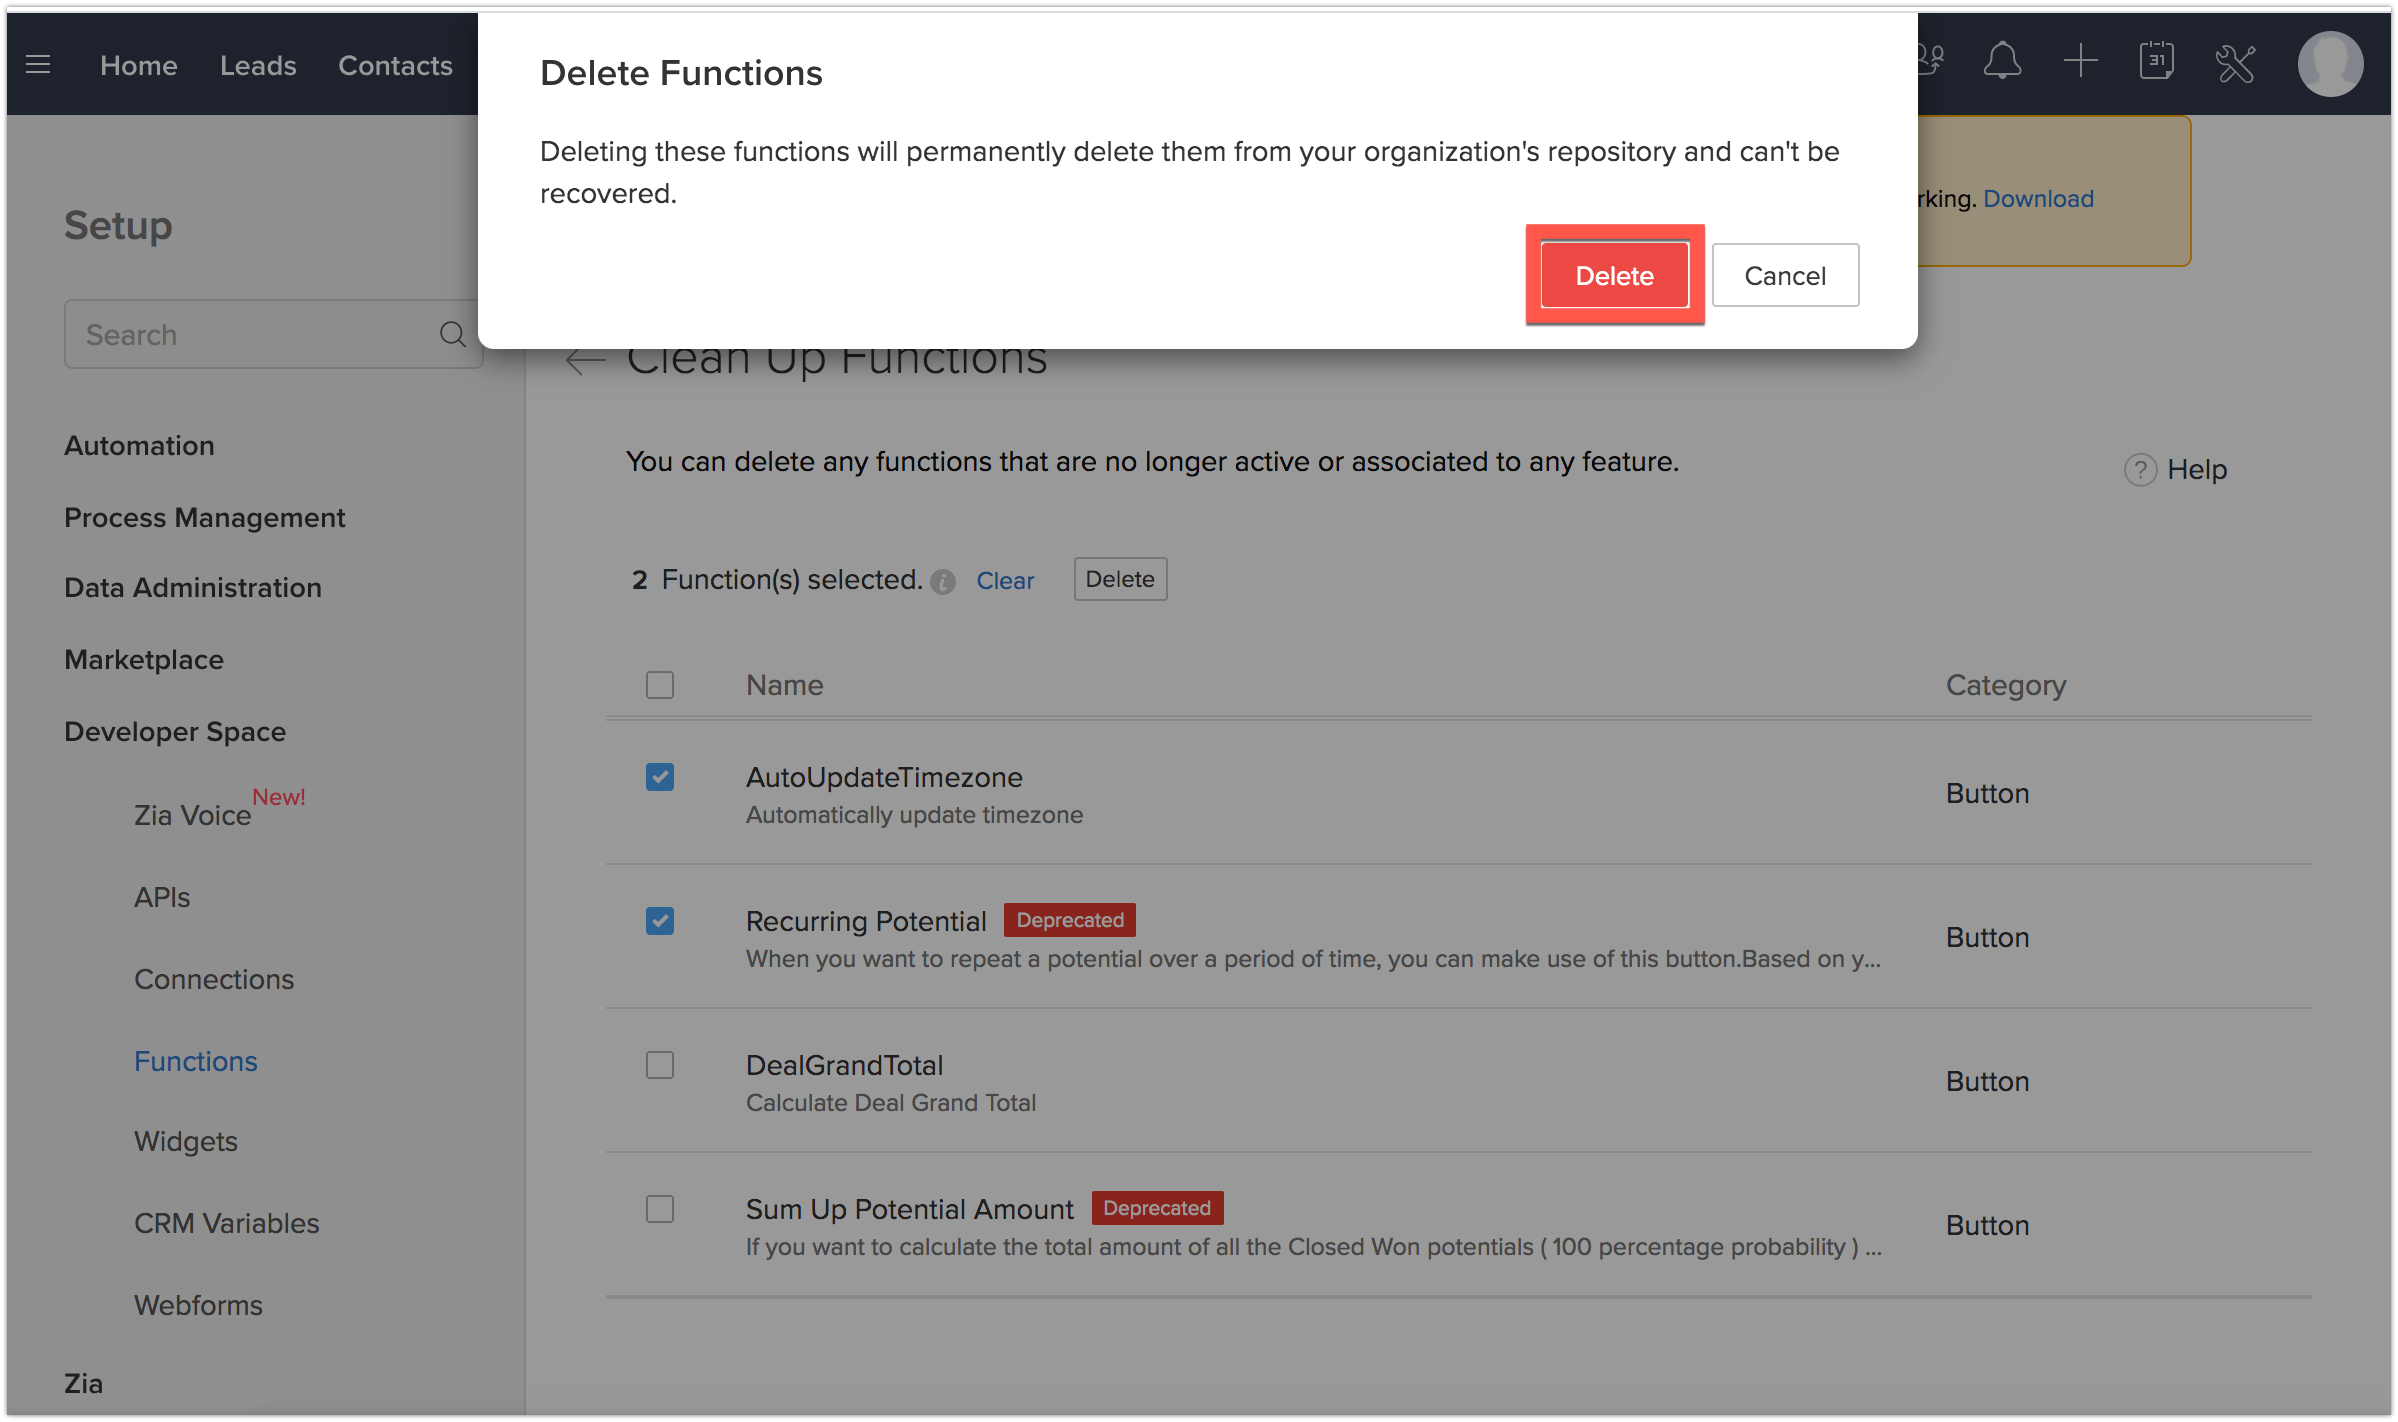Image resolution: width=2398 pixels, height=1422 pixels.
Task: Expand Process Management section
Action: 205,517
